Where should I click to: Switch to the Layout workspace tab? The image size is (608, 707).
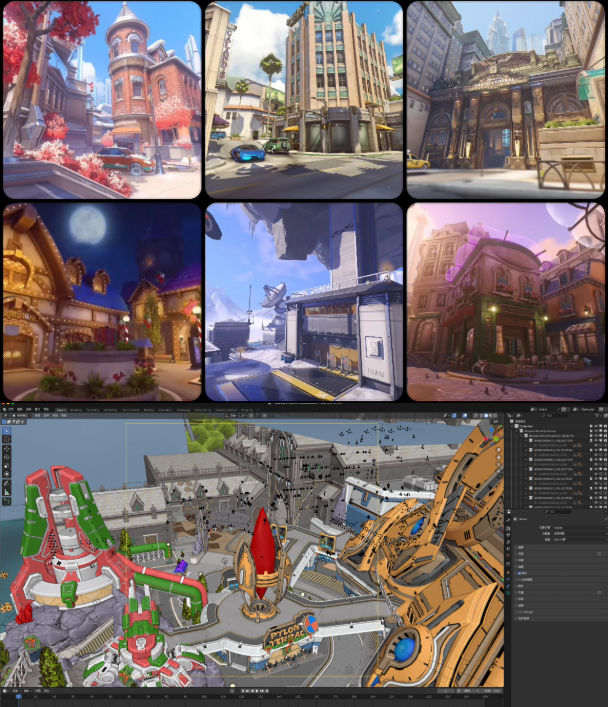point(62,410)
